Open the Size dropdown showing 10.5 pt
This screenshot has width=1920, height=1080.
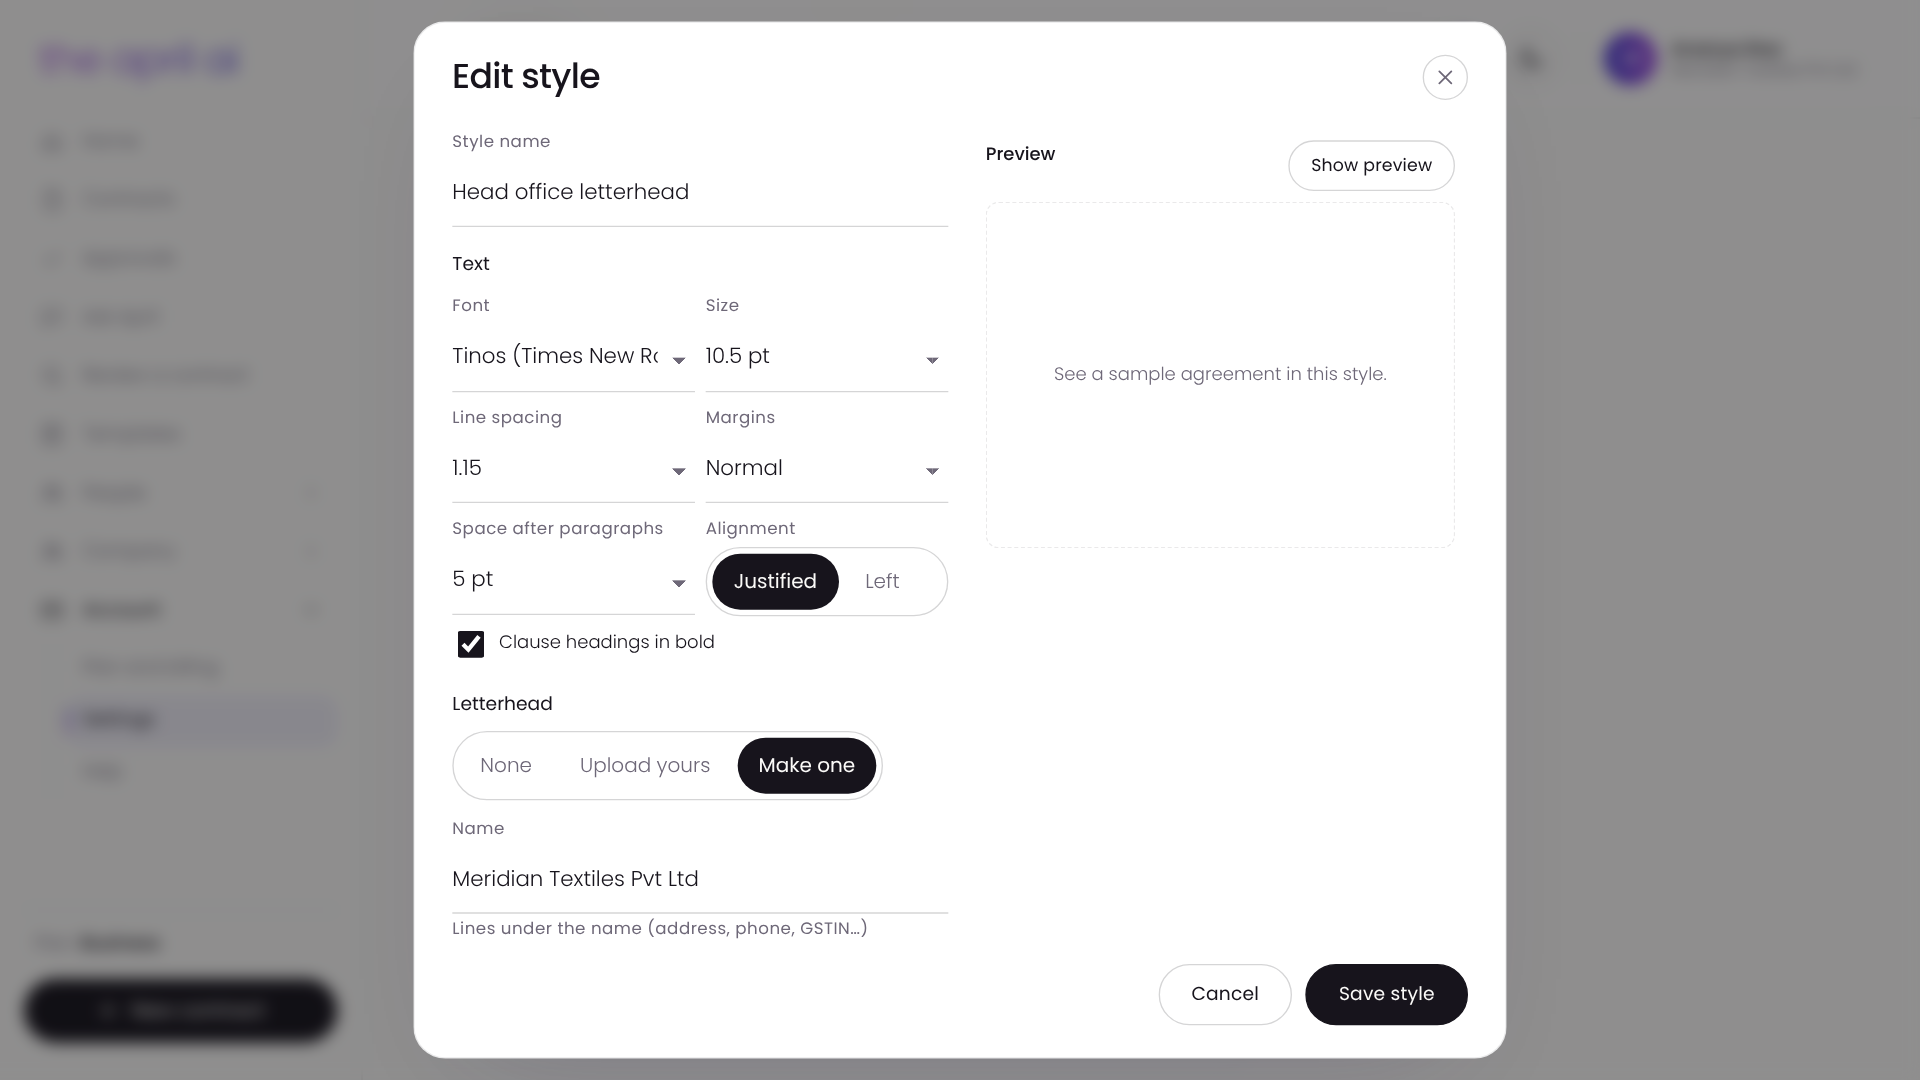(826, 357)
